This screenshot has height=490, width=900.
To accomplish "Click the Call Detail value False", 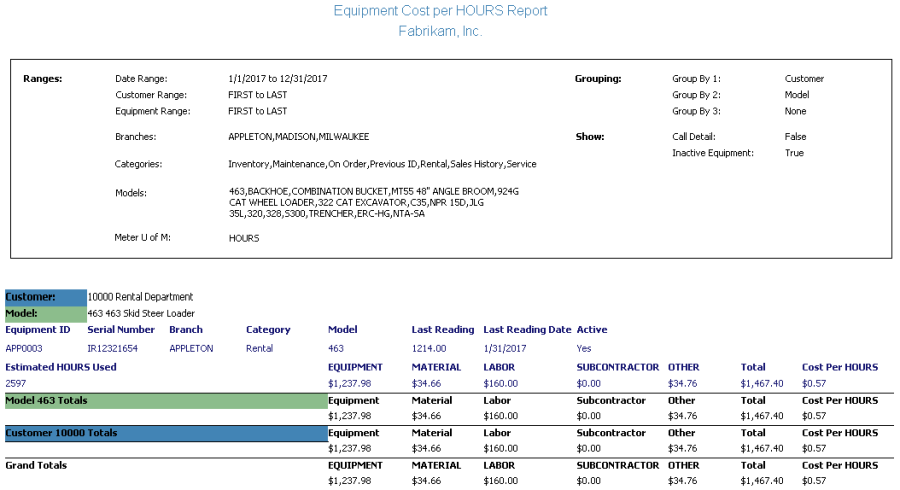I will pyautogui.click(x=795, y=136).
